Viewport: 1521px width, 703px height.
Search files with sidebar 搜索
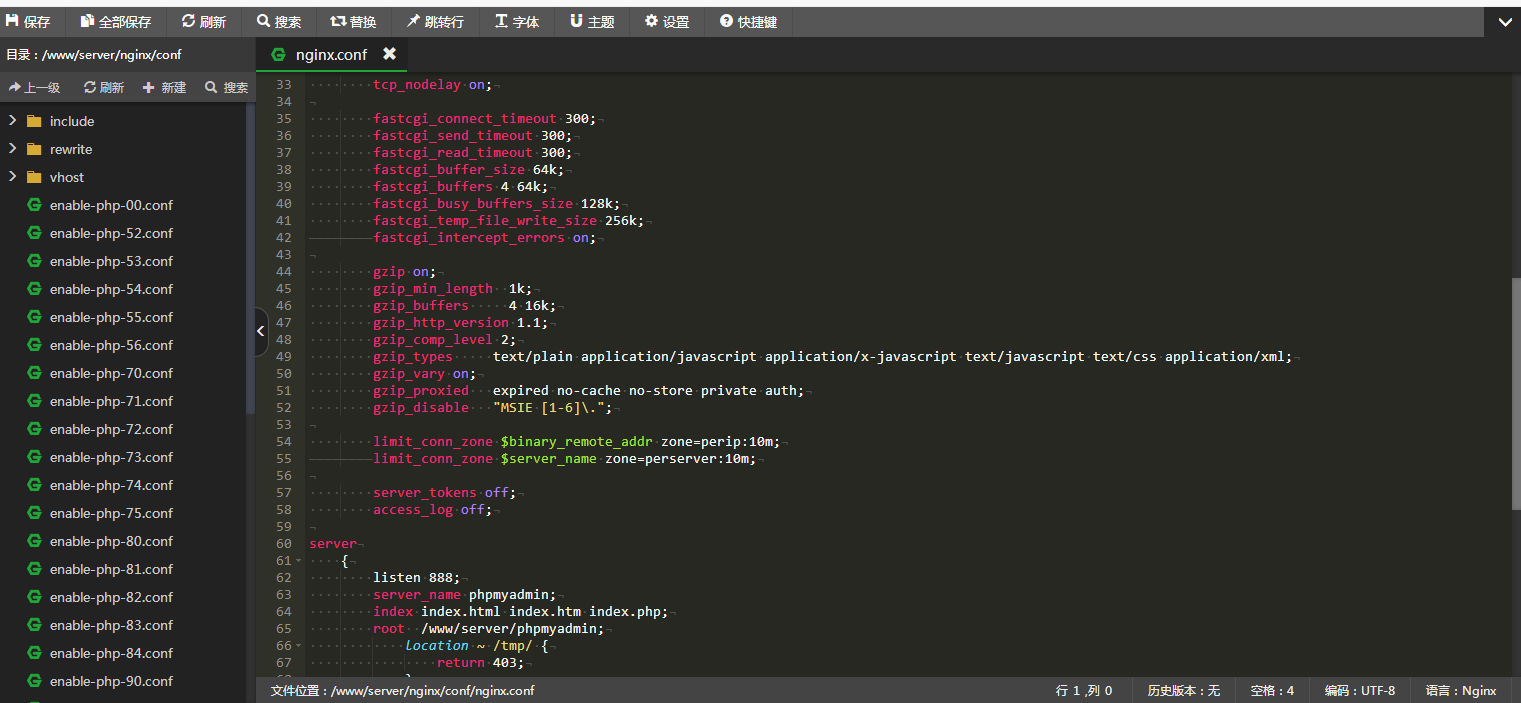click(227, 87)
